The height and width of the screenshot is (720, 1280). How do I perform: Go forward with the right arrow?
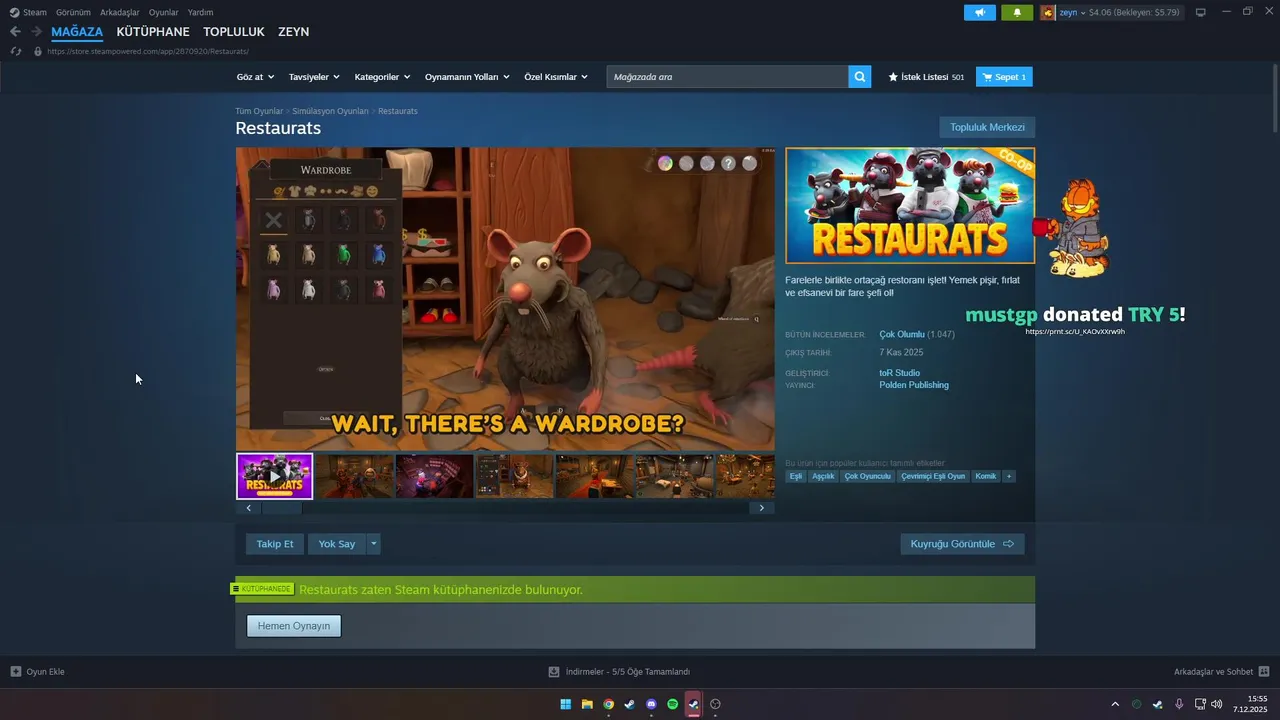click(x=36, y=31)
